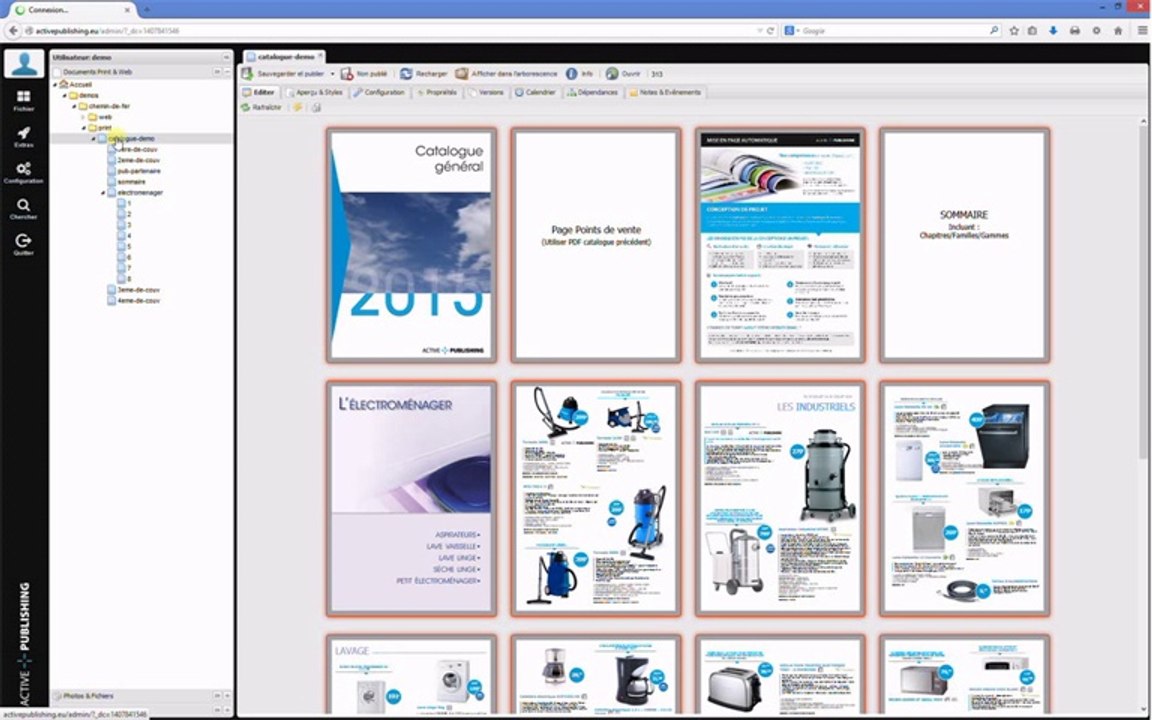Switch to the Dépendances tab
Screen dimensions: 1152x720
(x=593, y=93)
